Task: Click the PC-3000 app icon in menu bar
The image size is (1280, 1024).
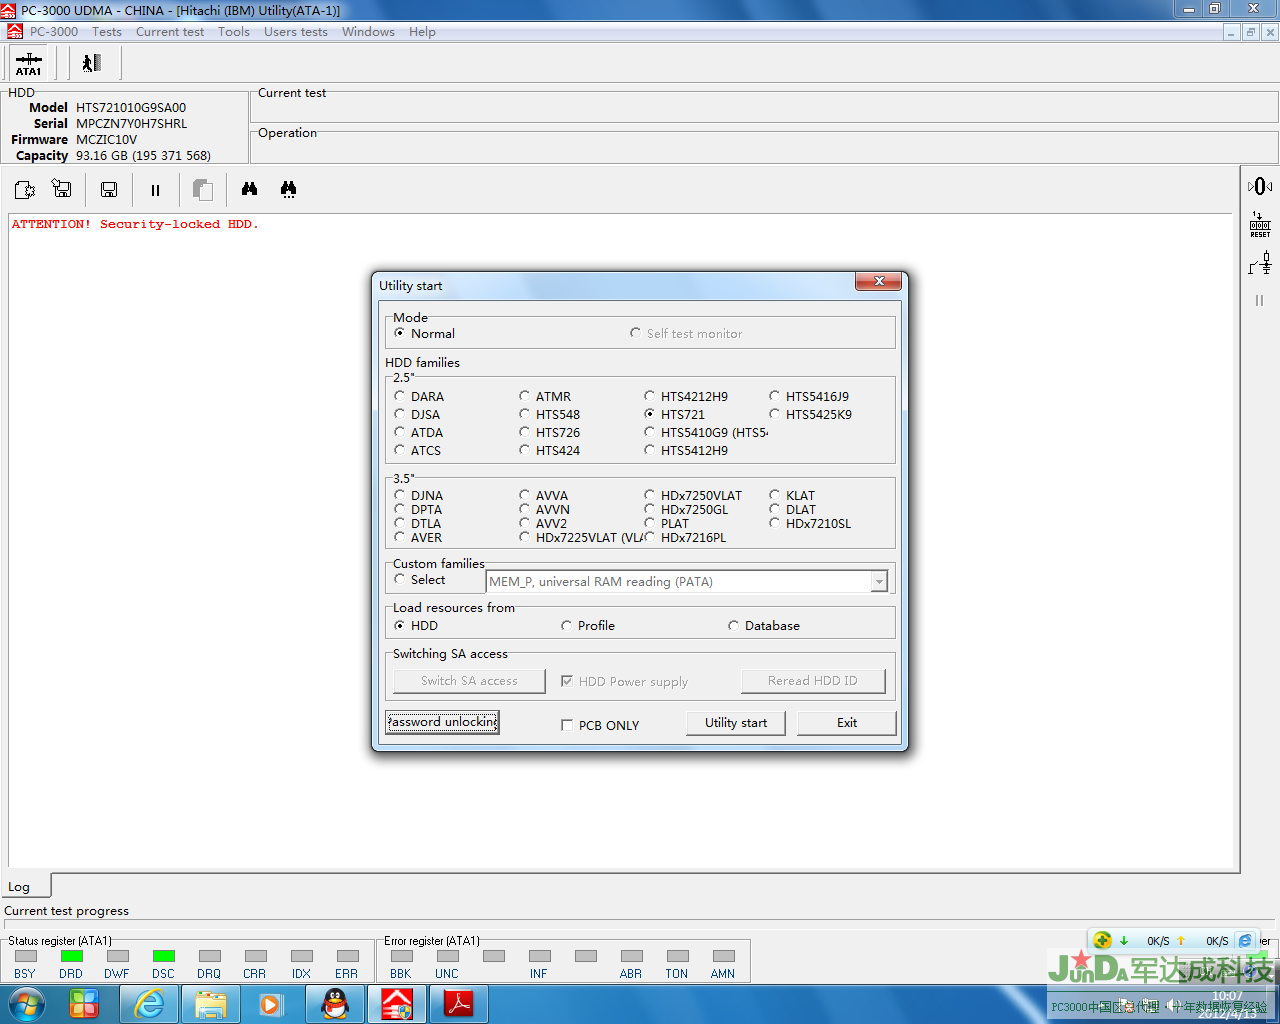Action: click(14, 32)
